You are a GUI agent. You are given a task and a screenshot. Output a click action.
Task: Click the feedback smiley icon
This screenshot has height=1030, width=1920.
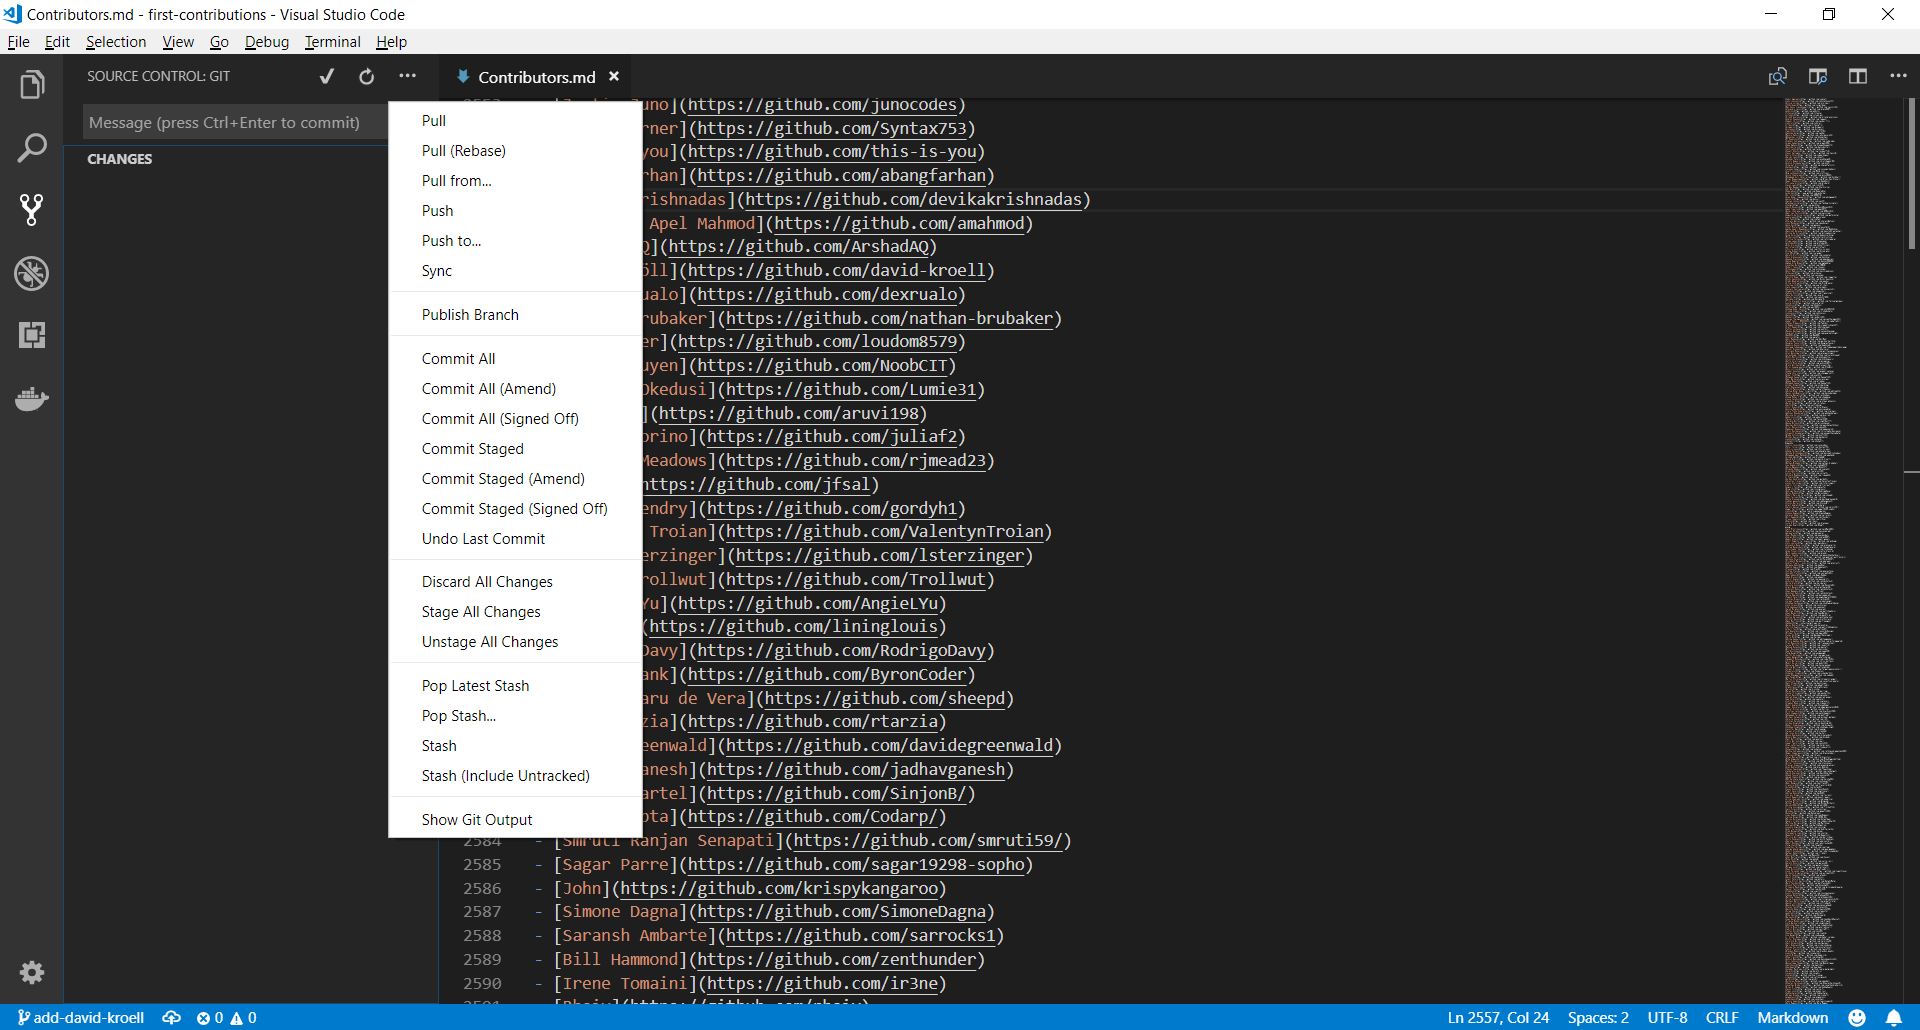click(x=1857, y=1017)
